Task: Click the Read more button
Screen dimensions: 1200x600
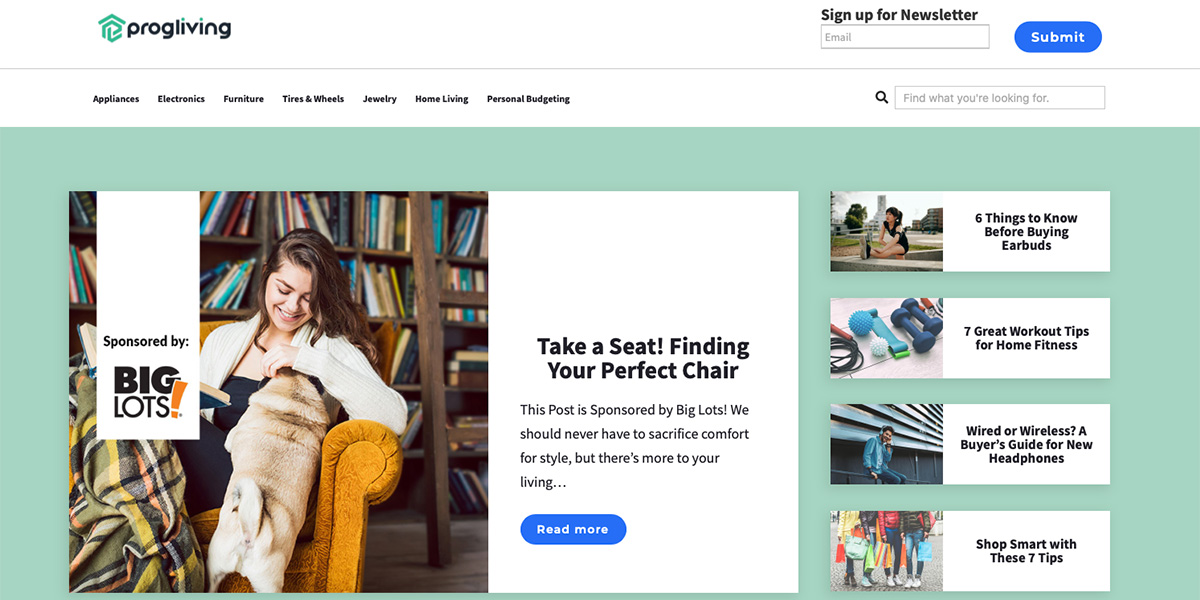Action: click(573, 529)
